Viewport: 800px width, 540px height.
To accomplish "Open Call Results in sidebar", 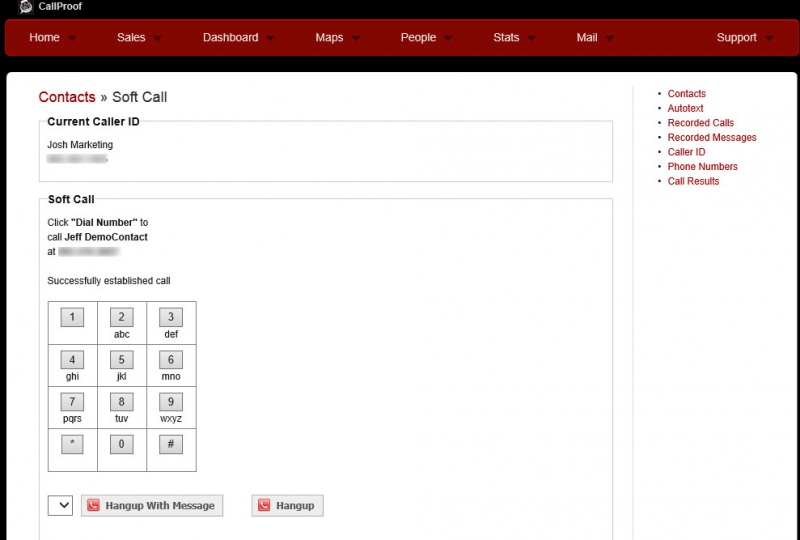I will [x=693, y=181].
